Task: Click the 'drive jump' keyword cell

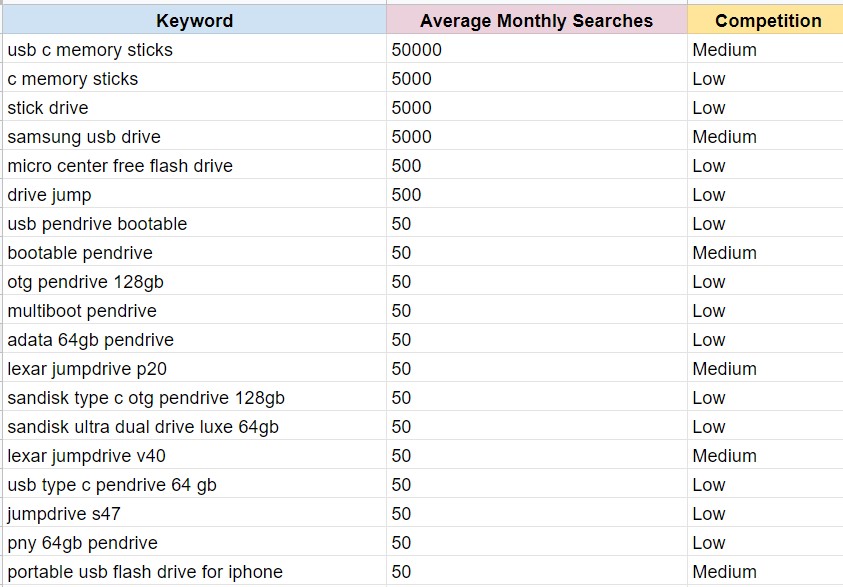Action: click(x=49, y=195)
